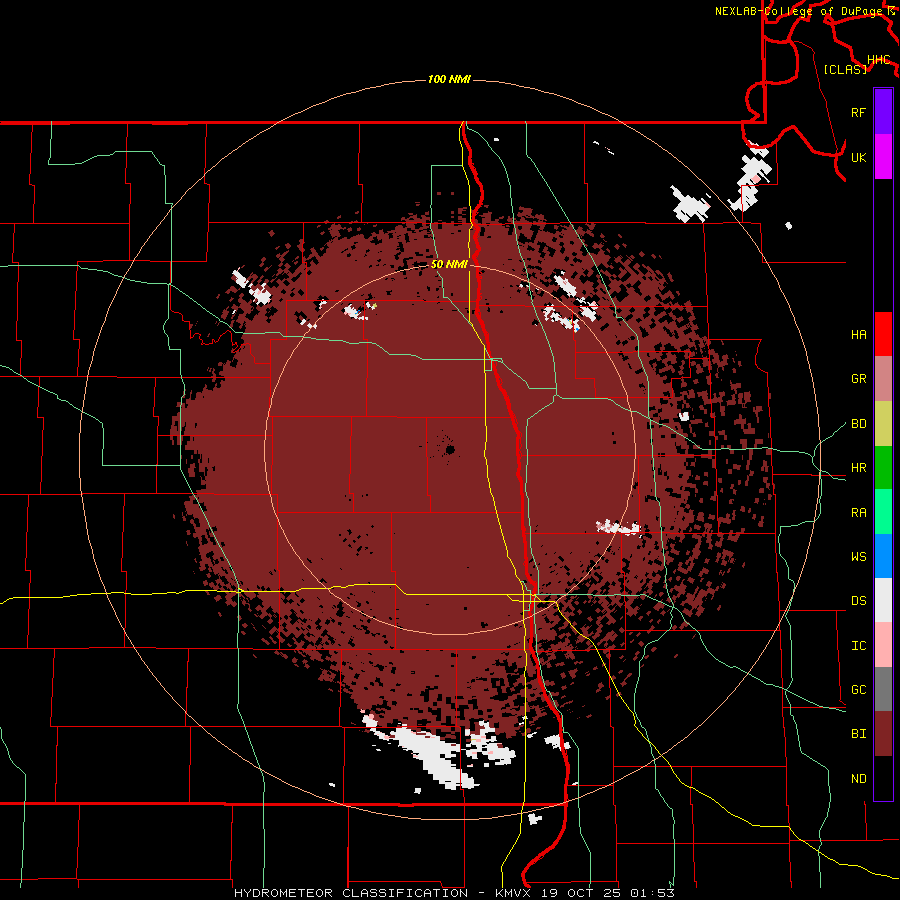This screenshot has height=900, width=900.
Task: Click the UK legend label
Action: coord(859,157)
